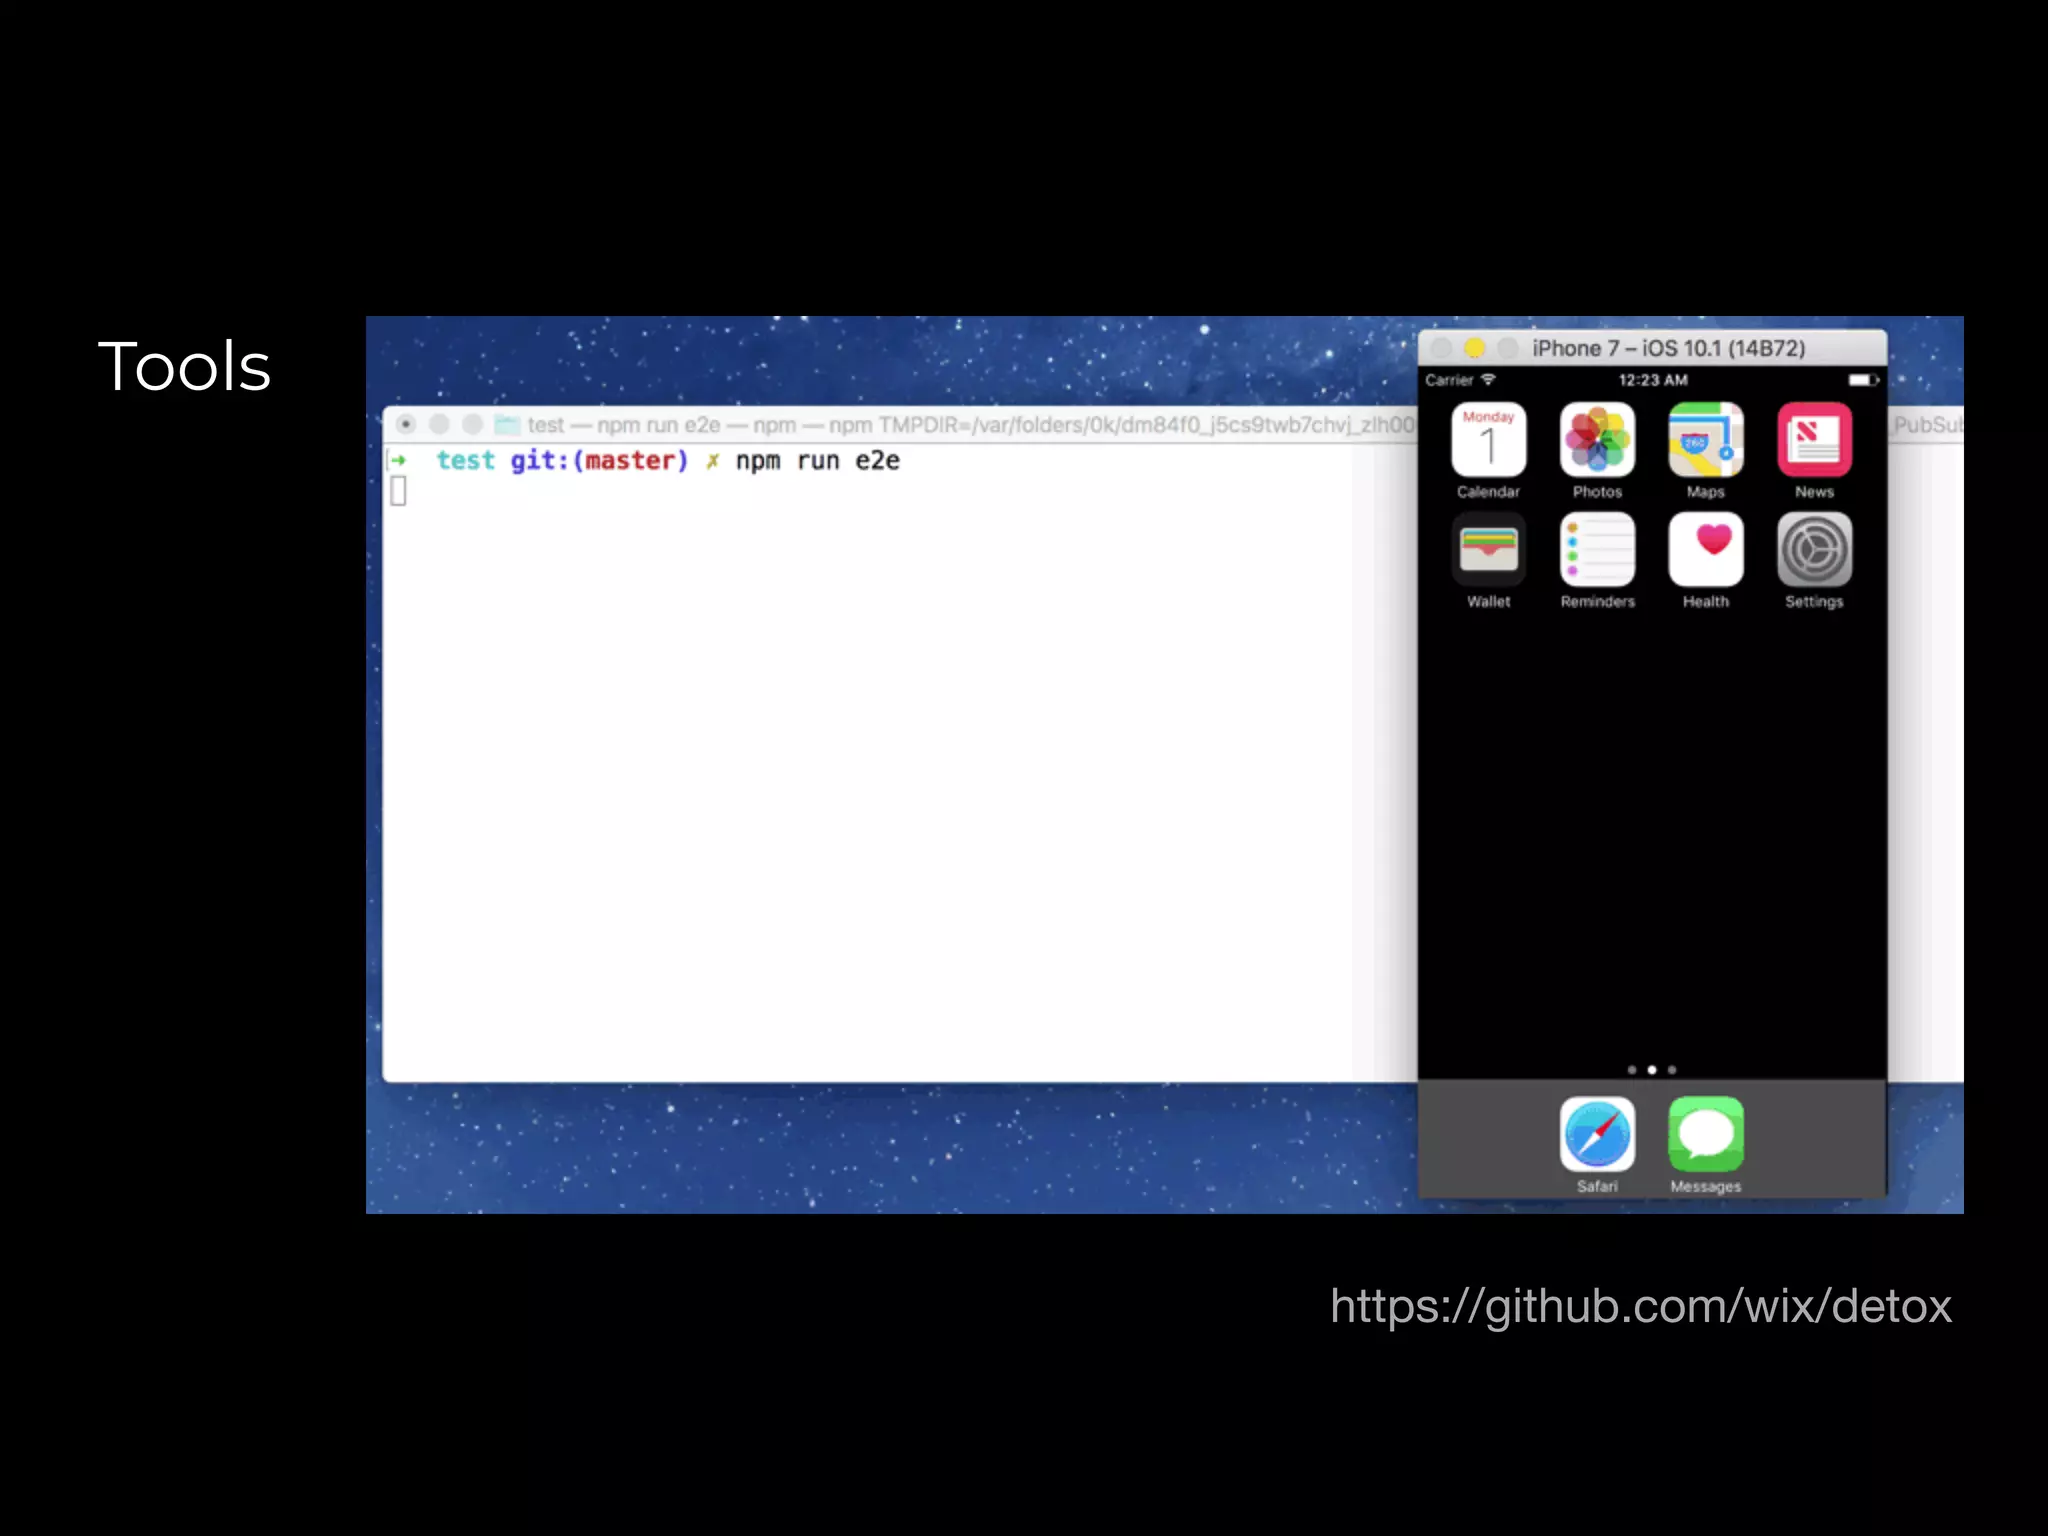Viewport: 2048px width, 1536px height.
Task: Open the iOS Settings app
Action: pos(1814,549)
